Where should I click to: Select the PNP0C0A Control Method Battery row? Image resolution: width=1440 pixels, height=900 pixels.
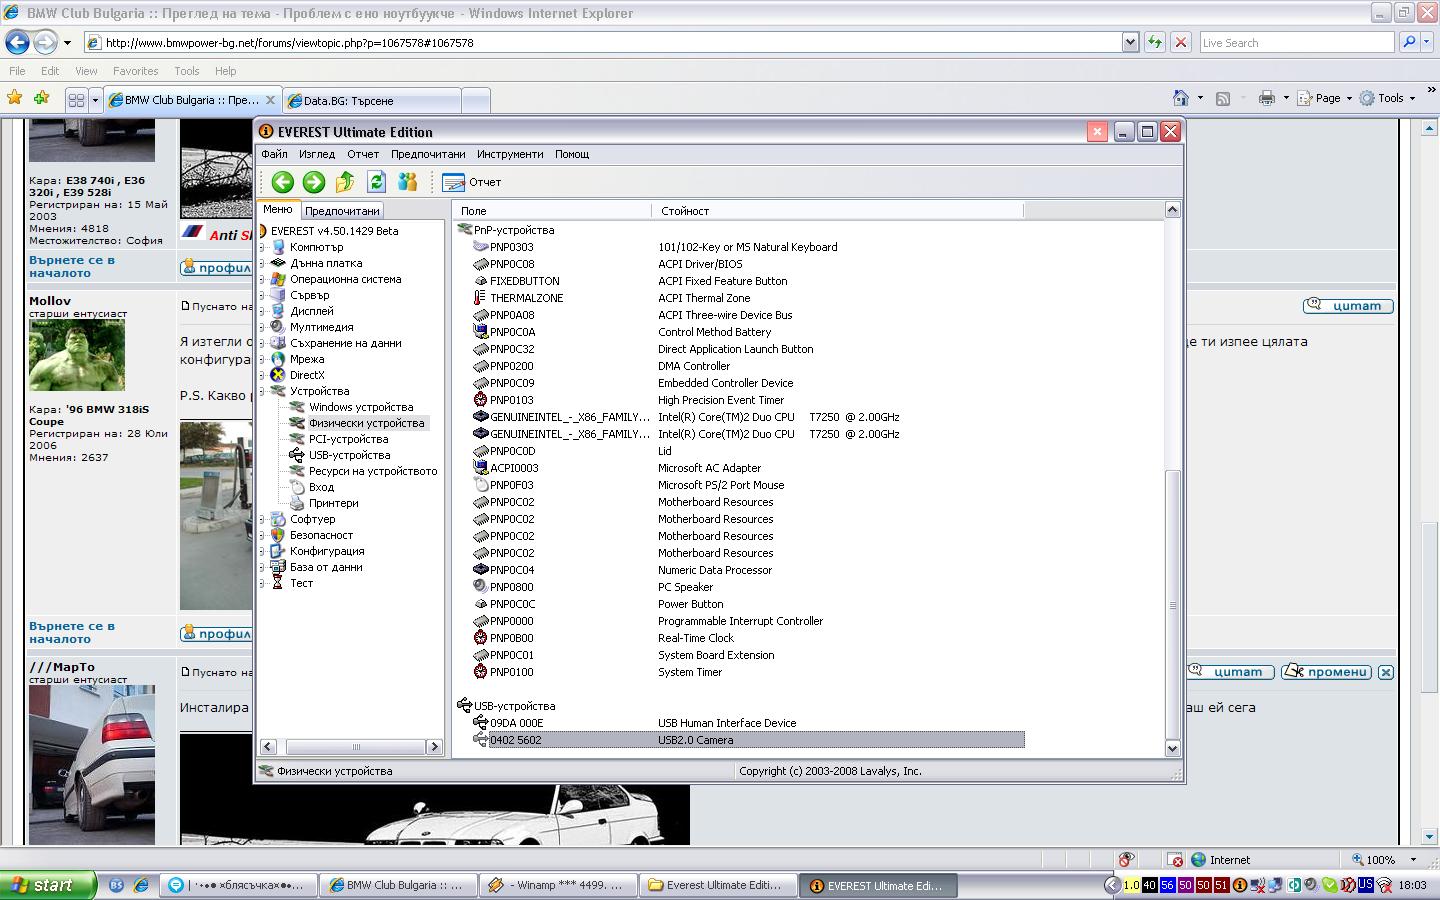[x=748, y=332]
